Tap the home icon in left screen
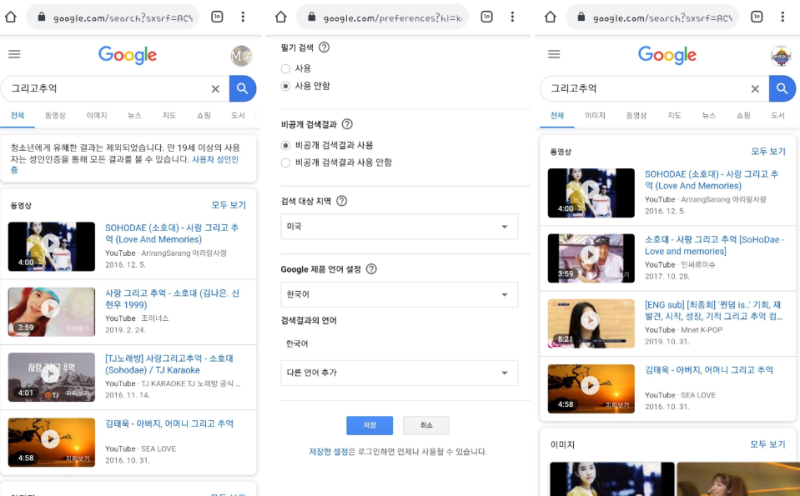Viewport: 800px width, 496px height. click(11, 17)
